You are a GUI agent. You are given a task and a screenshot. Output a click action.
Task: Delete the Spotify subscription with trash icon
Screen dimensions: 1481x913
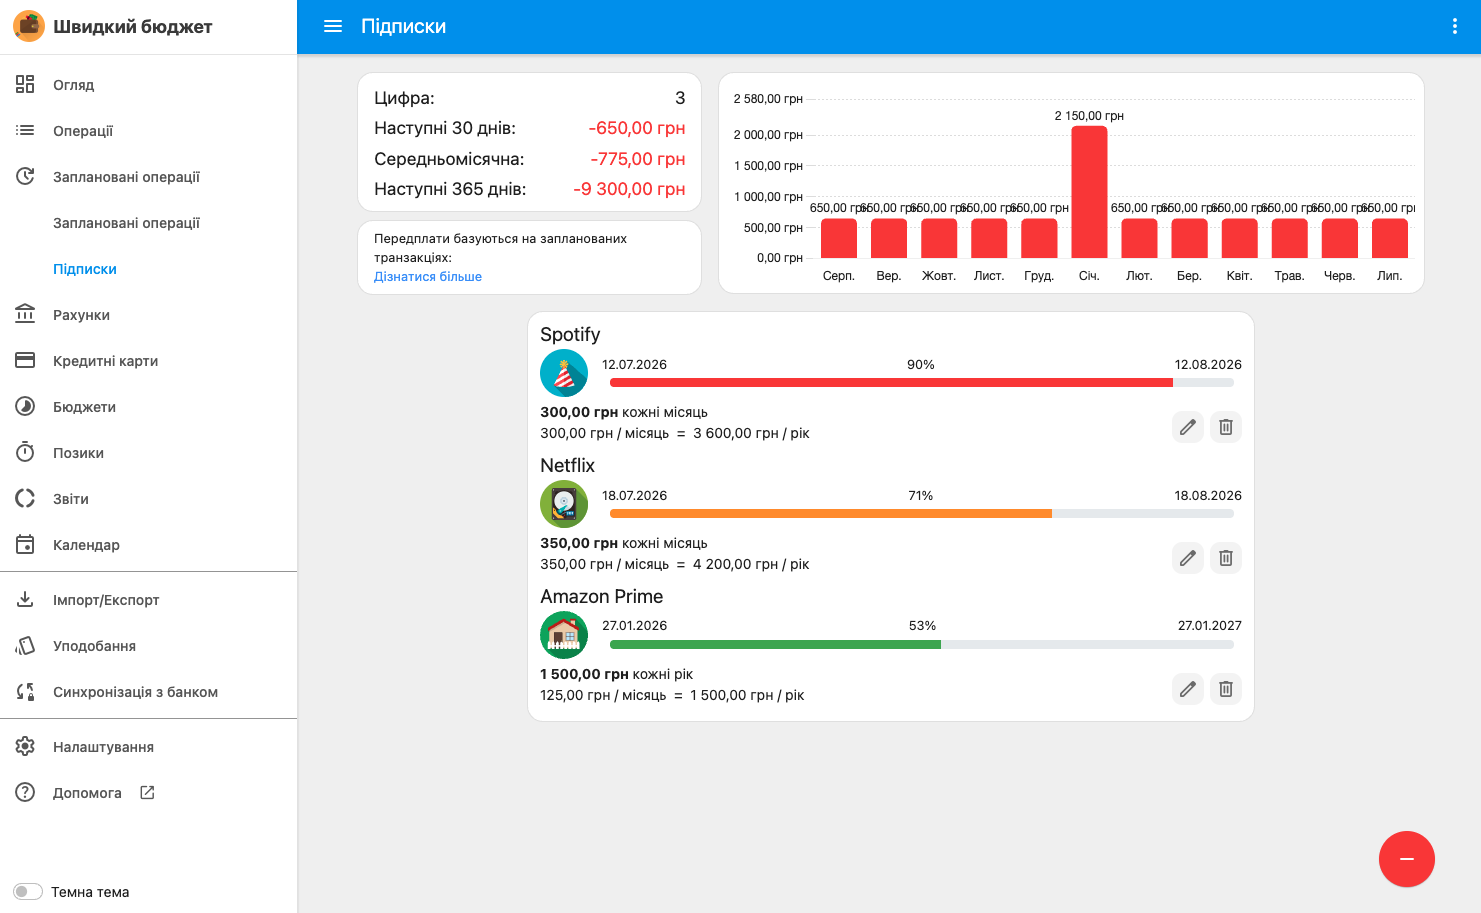[x=1226, y=427]
